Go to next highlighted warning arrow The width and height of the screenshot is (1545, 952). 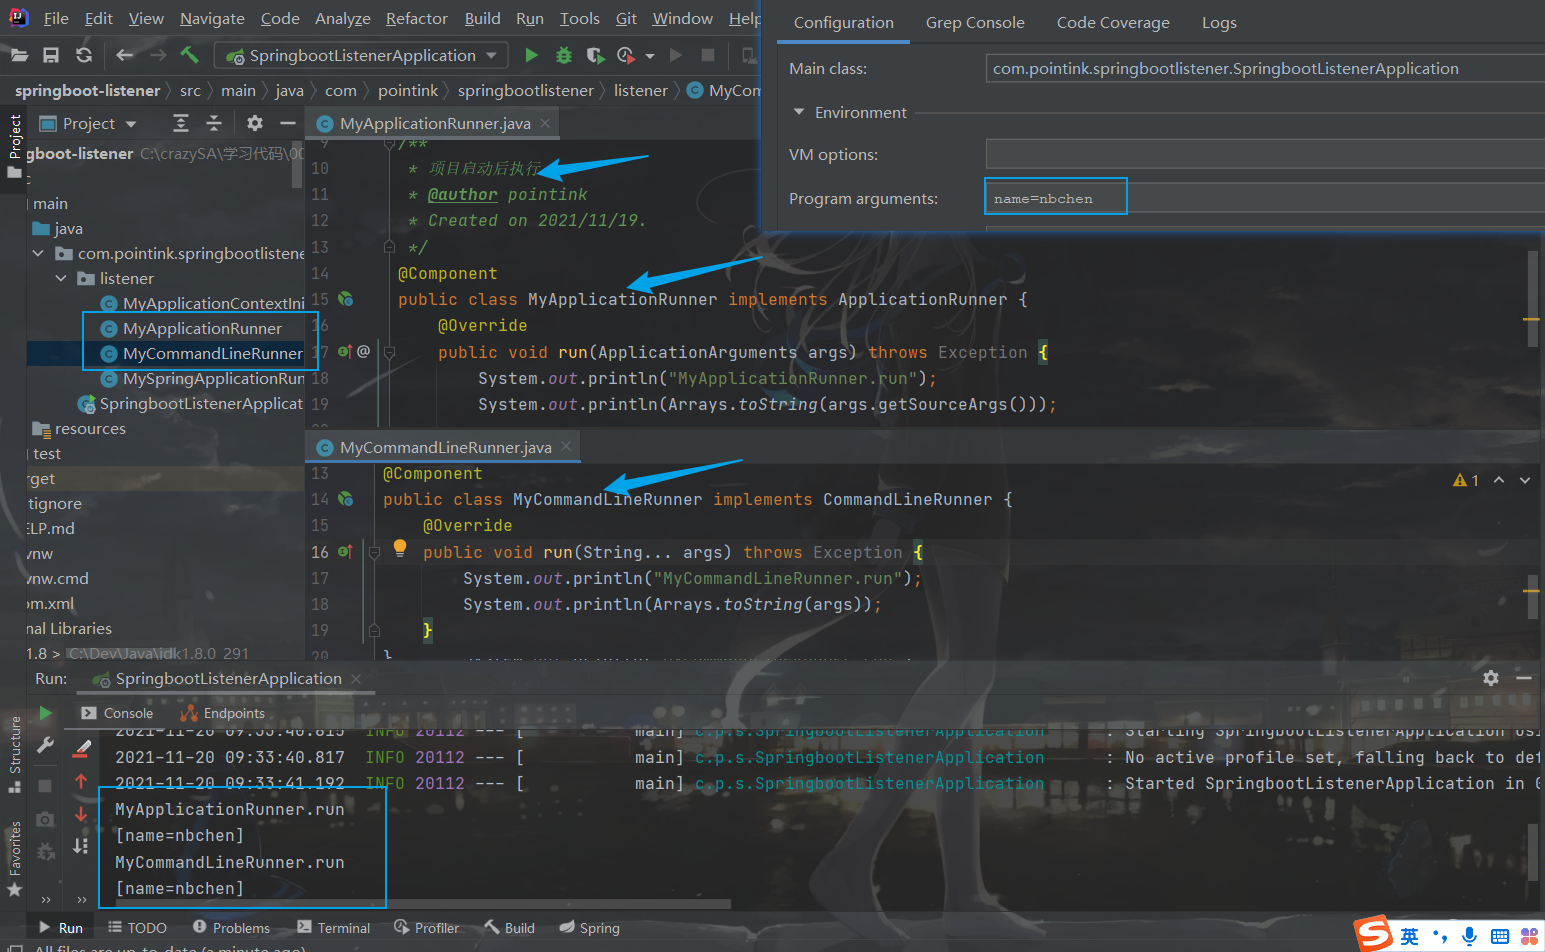[1525, 480]
